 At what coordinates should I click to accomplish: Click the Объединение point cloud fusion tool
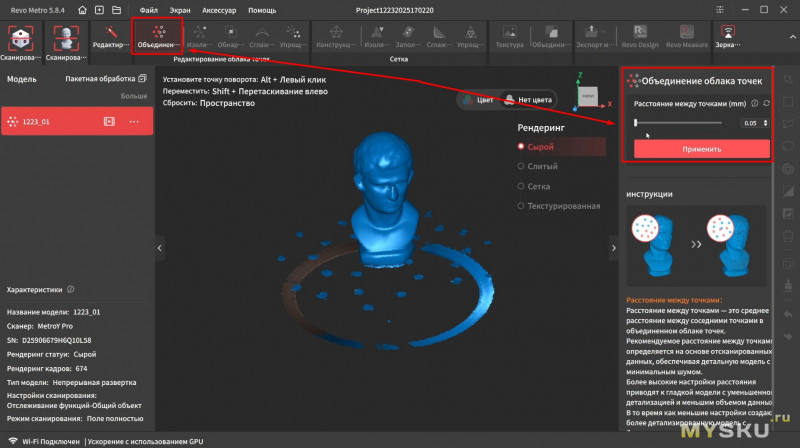157,36
